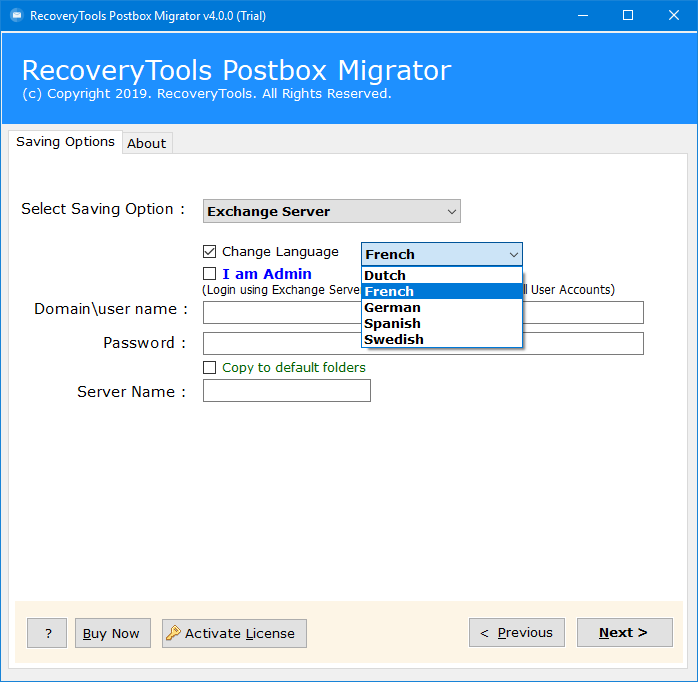Screen dimensions: 698x682
Task: Choose Dutch from the language list
Action: (x=441, y=275)
